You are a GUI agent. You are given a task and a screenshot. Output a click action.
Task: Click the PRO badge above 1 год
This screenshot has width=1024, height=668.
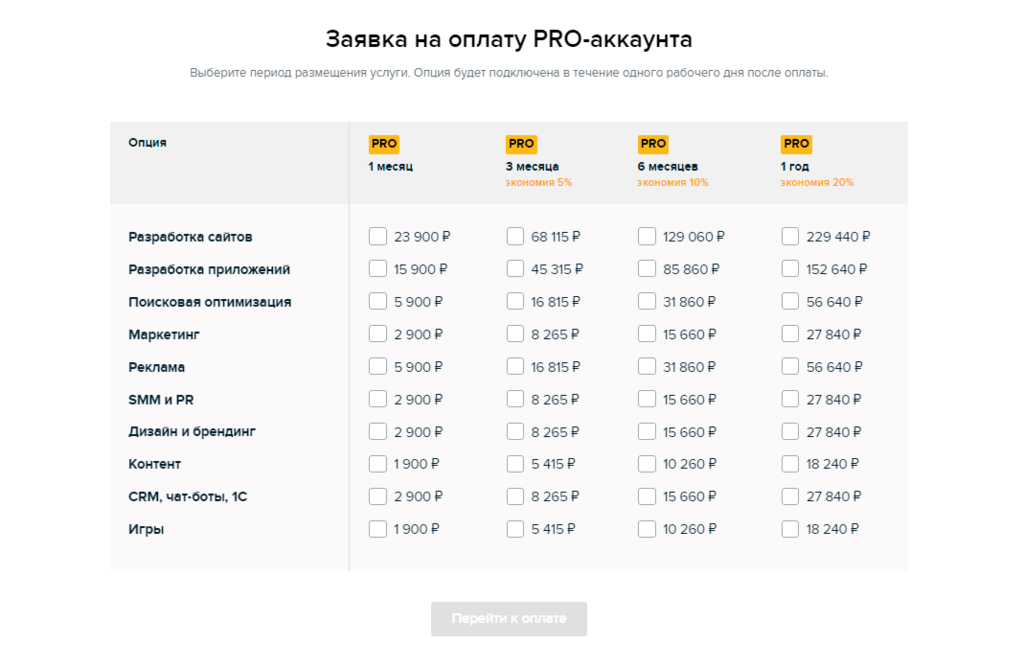pos(796,144)
